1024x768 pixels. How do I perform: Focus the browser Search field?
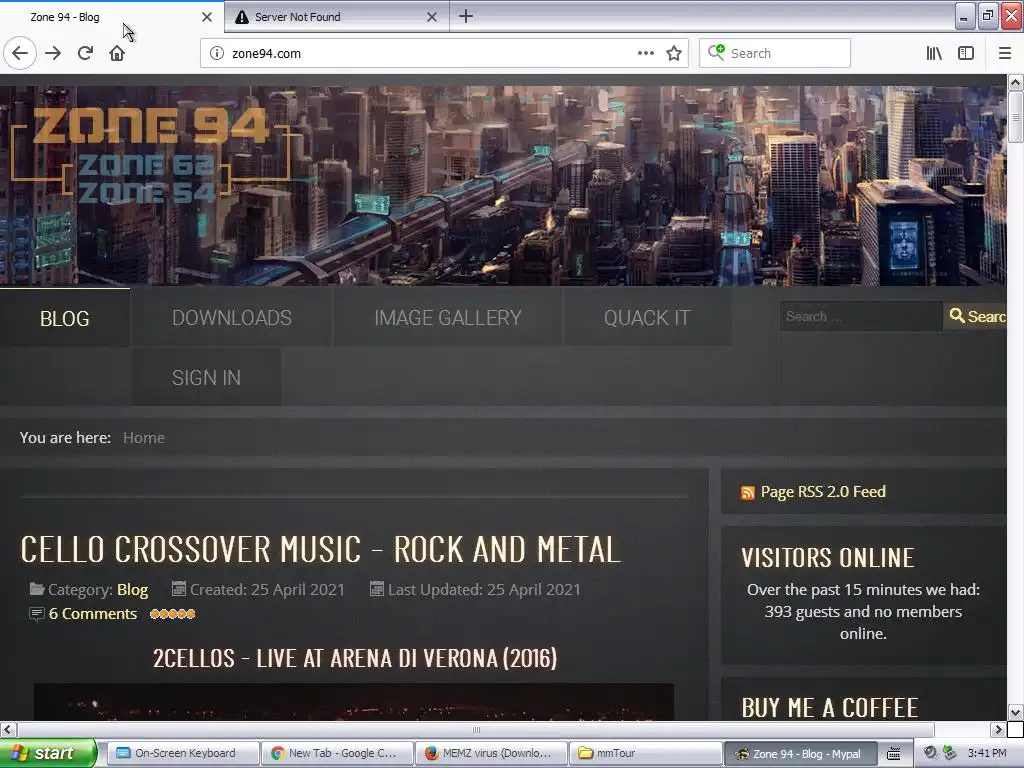pos(775,54)
